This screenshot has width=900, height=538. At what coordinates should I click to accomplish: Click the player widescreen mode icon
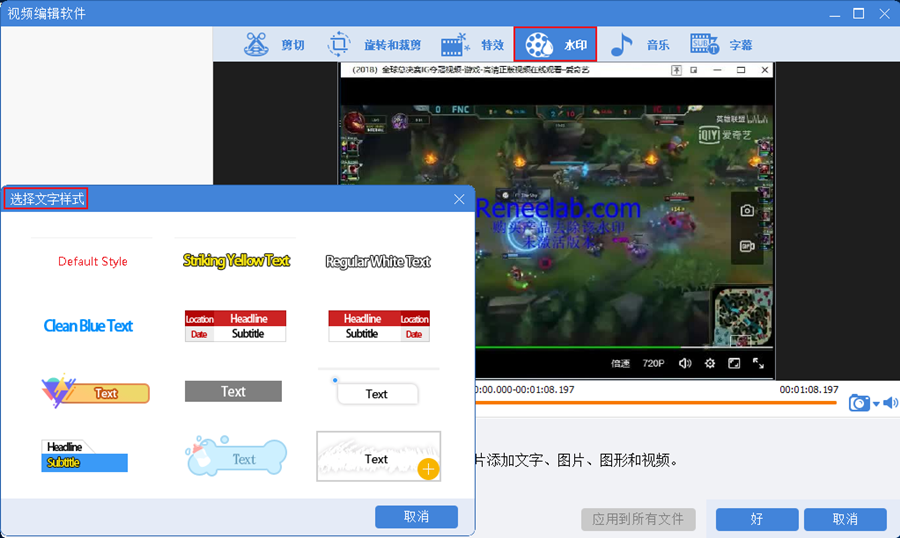734,363
